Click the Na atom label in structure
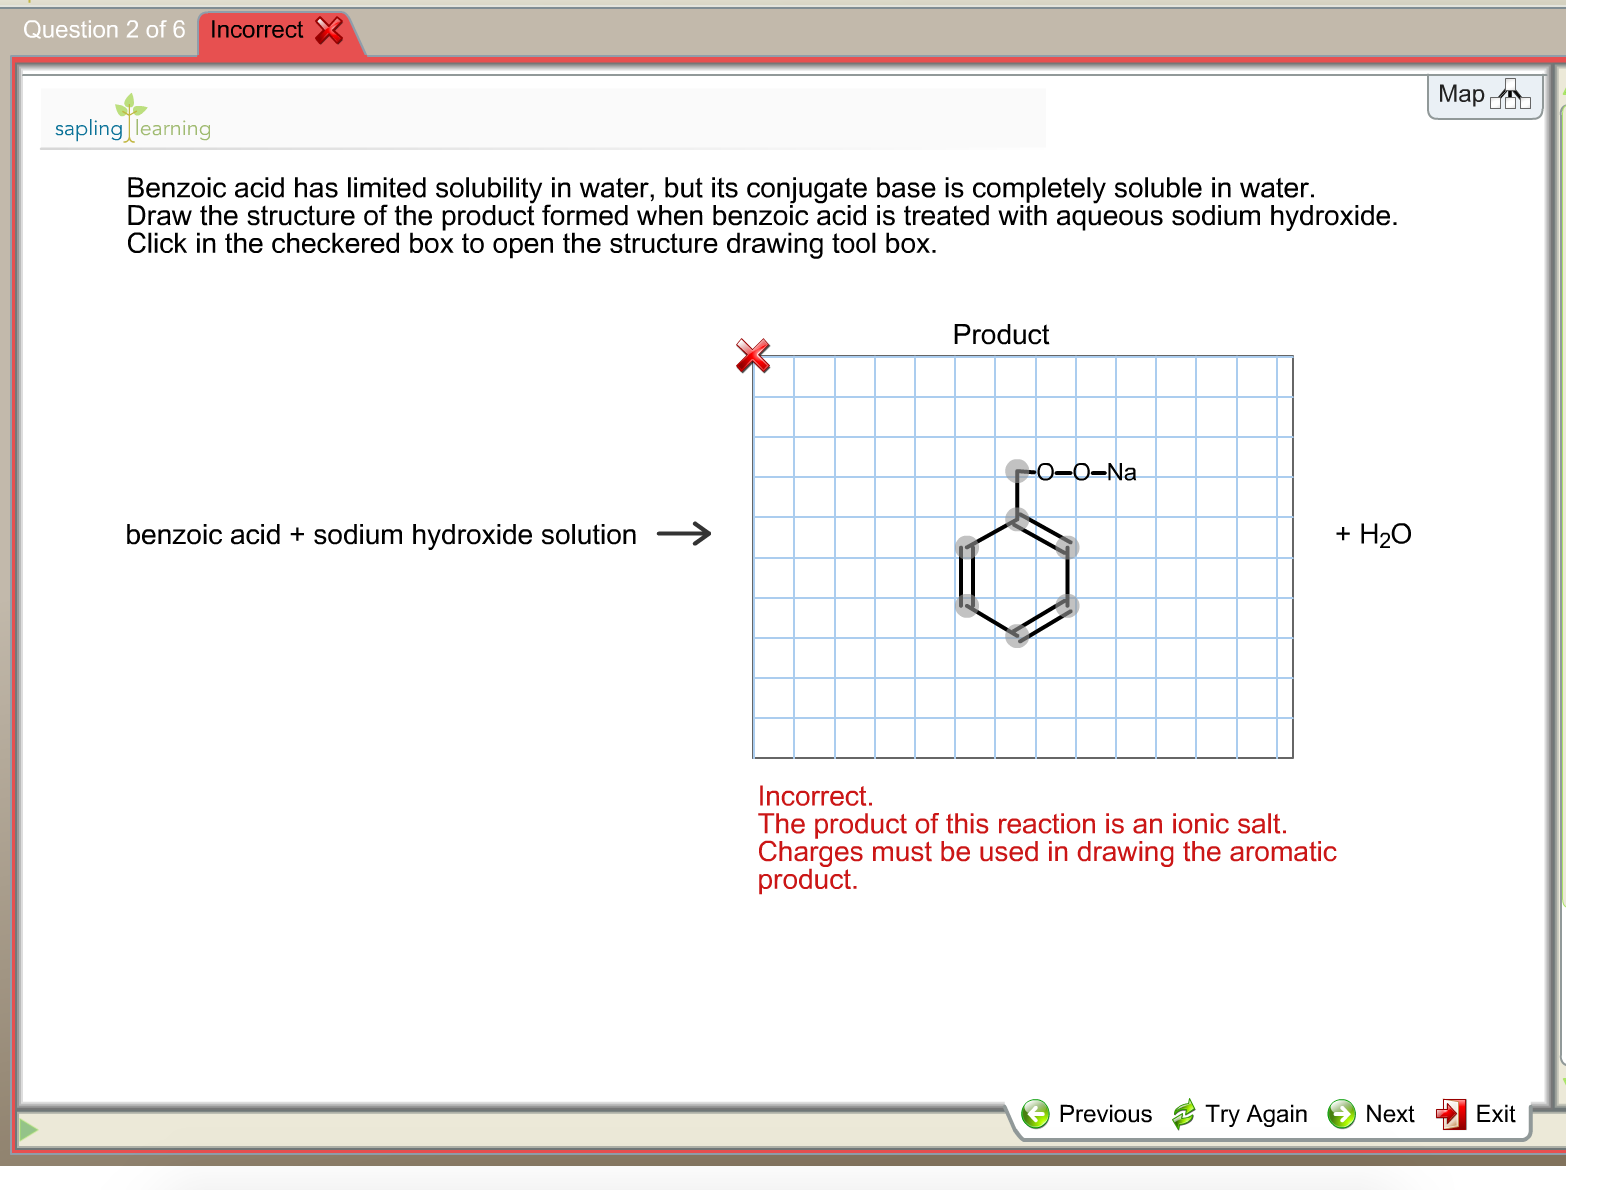The image size is (1608, 1190). tap(1122, 472)
